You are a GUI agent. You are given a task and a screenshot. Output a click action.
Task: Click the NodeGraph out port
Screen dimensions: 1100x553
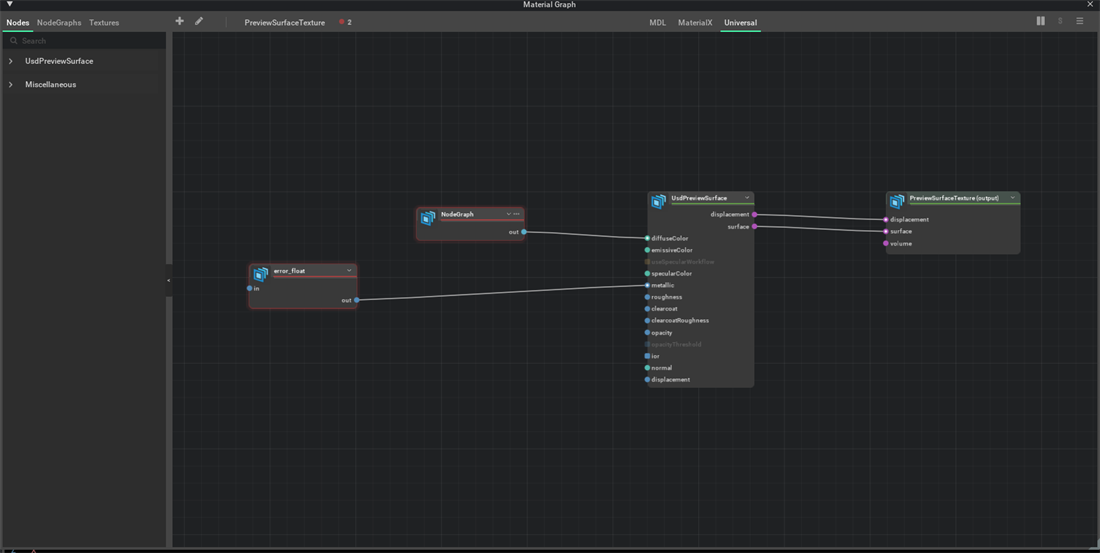pos(524,232)
